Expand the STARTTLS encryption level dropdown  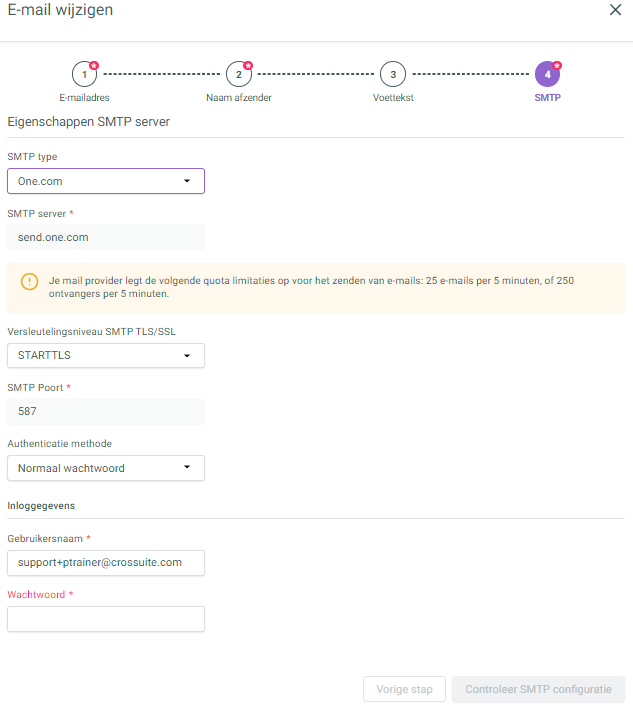click(x=106, y=355)
